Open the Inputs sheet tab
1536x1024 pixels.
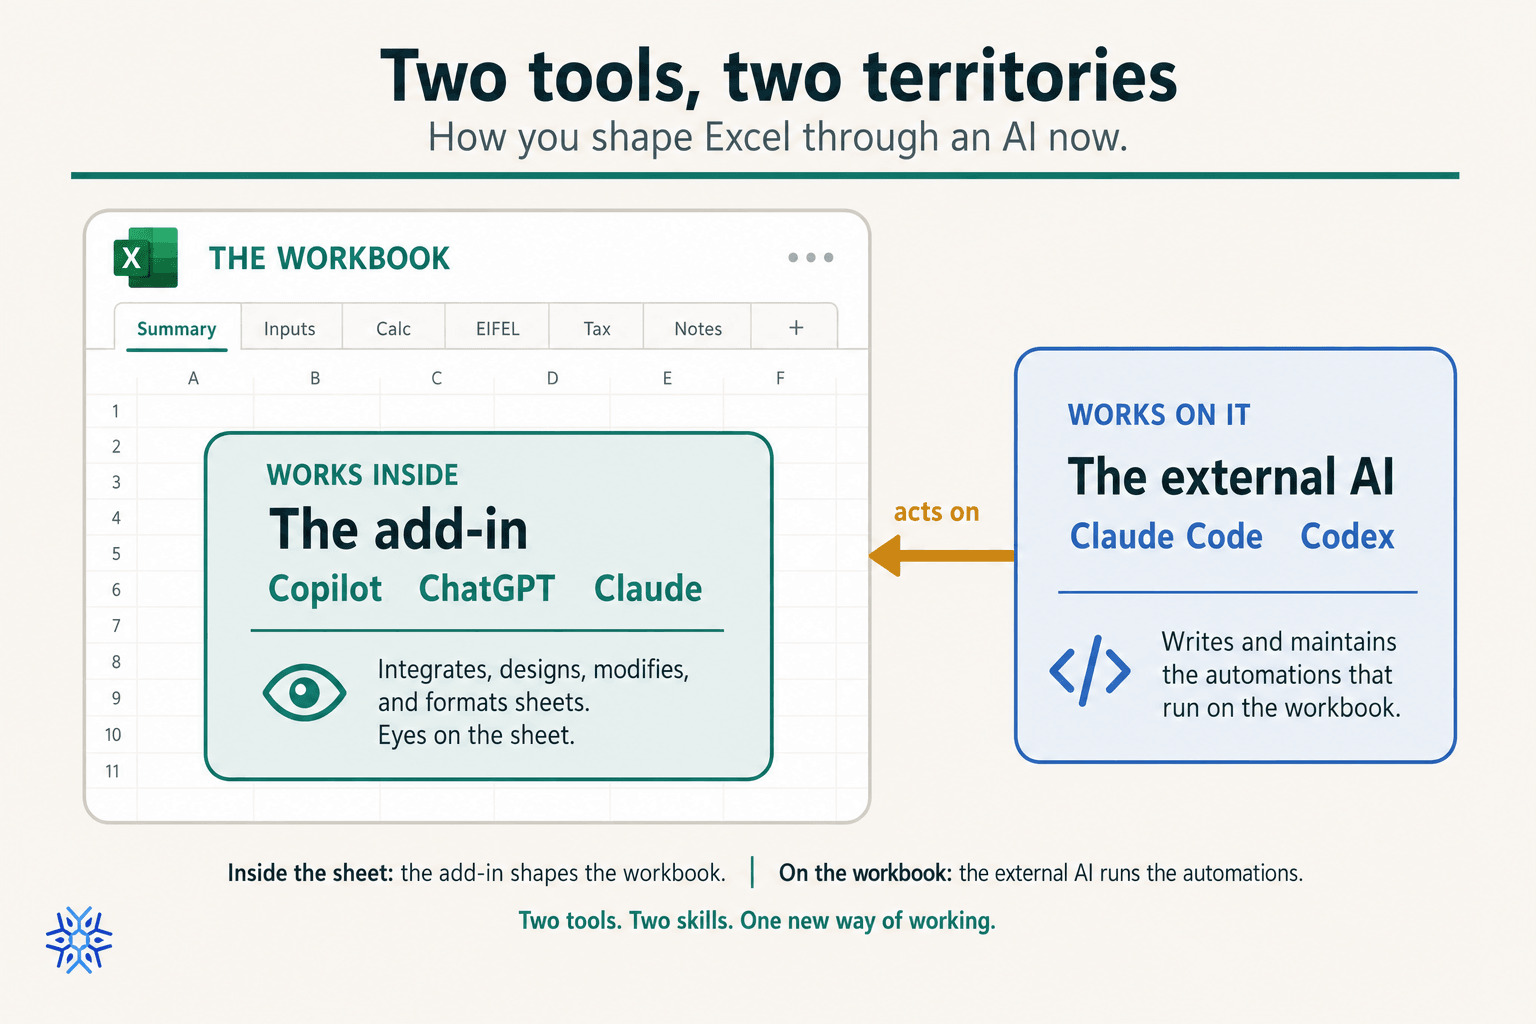click(290, 328)
